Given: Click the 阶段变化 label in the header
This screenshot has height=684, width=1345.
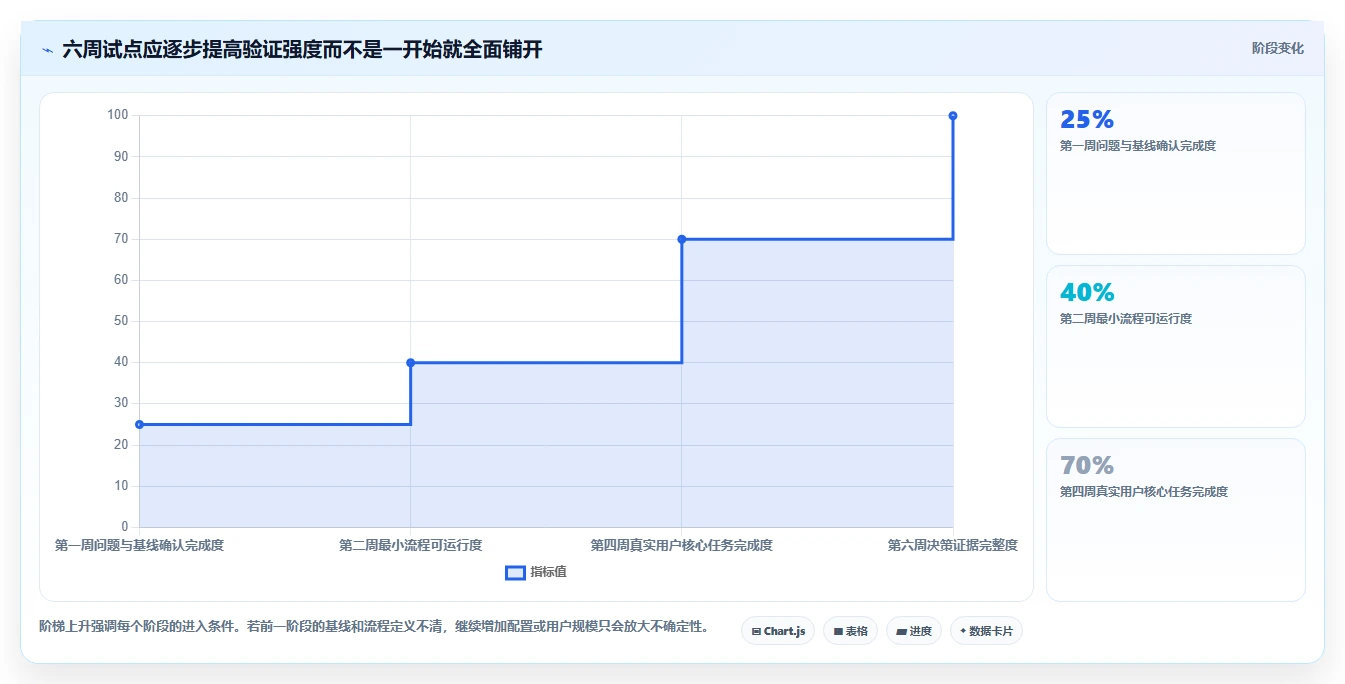Looking at the screenshot, I should click(1277, 48).
